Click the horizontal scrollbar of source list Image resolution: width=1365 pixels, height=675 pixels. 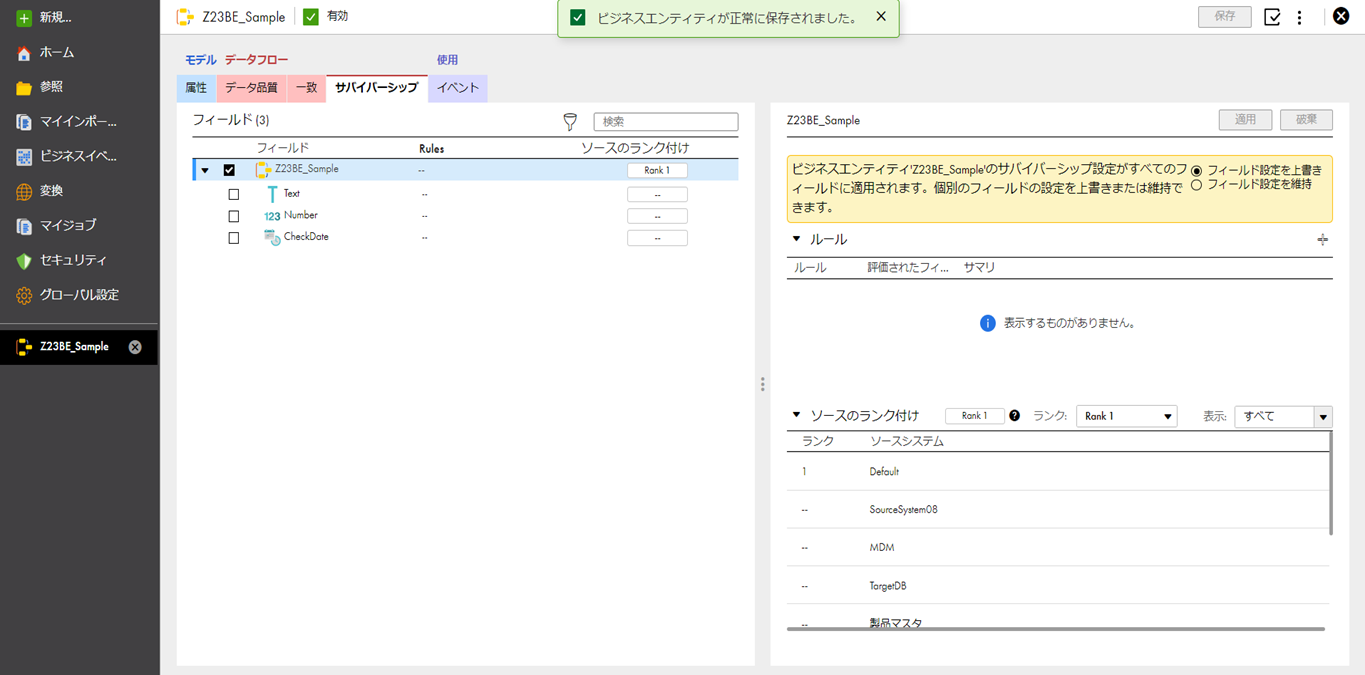1056,629
